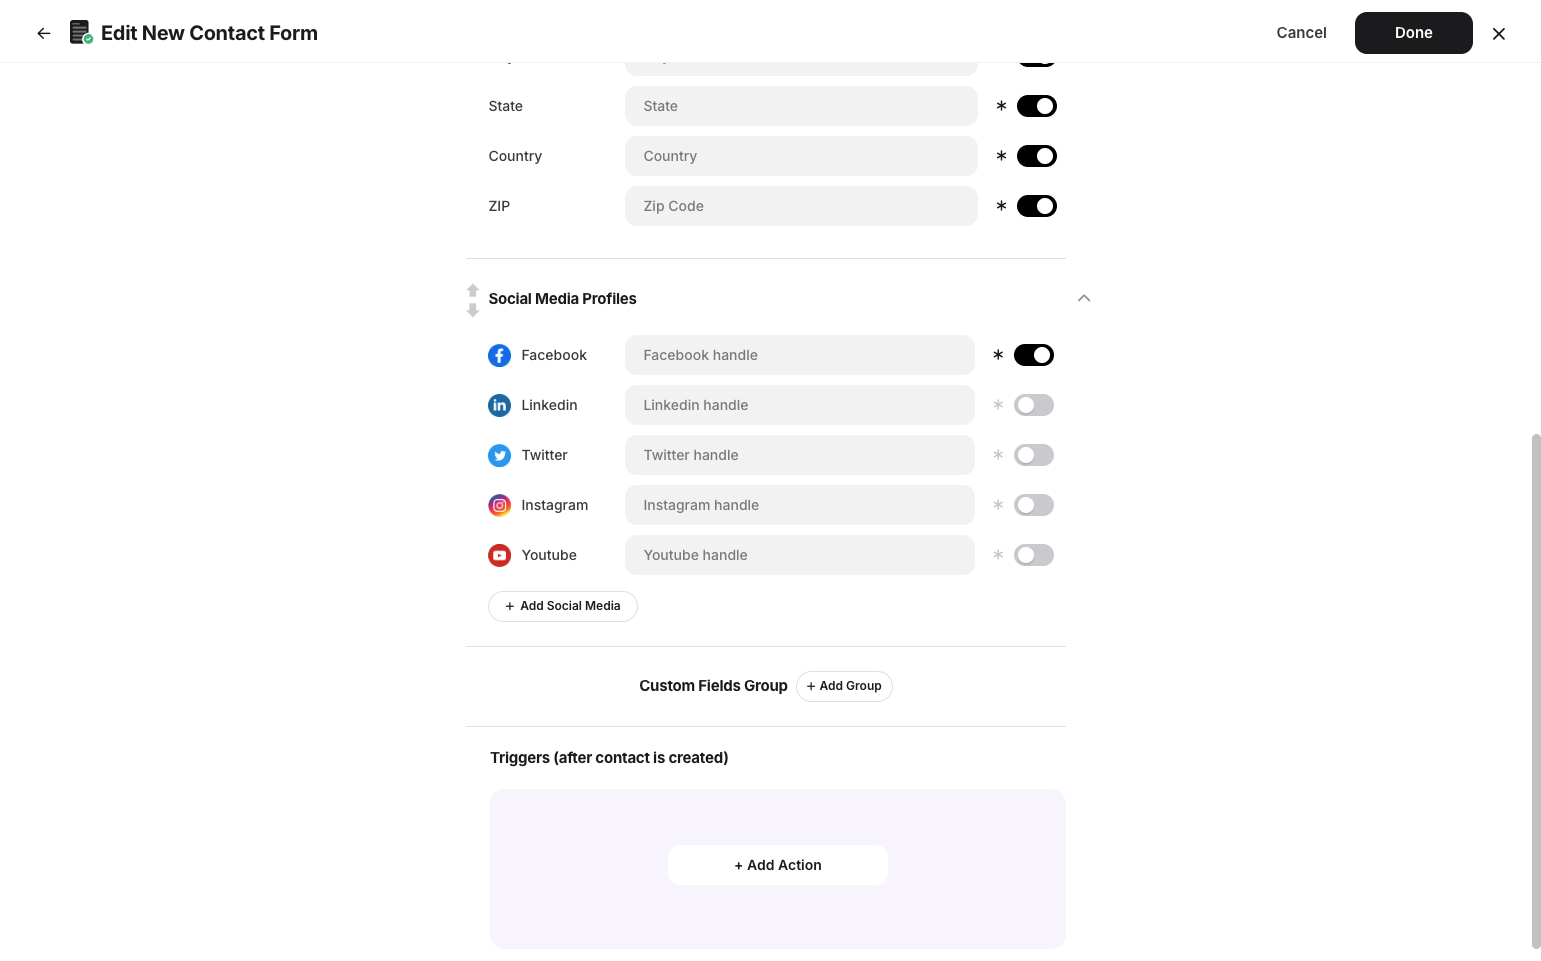Click Add Action in triggers area
The width and height of the screenshot is (1541, 961).
778,865
